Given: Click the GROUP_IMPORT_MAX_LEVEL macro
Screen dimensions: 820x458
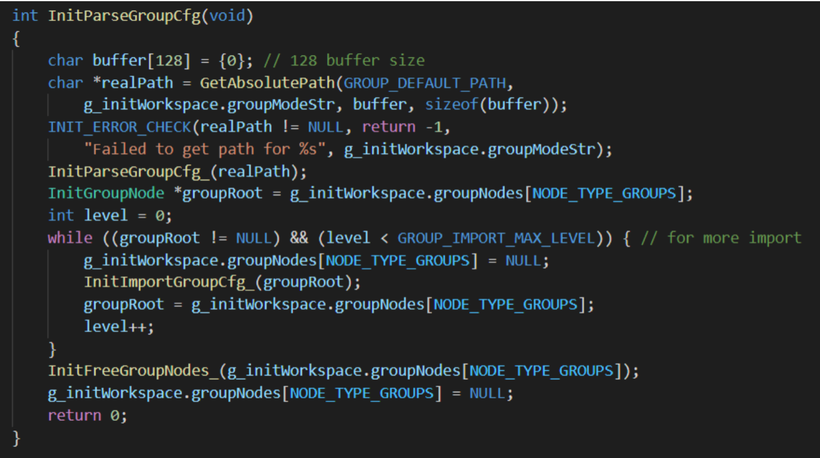Looking at the screenshot, I should [496, 238].
